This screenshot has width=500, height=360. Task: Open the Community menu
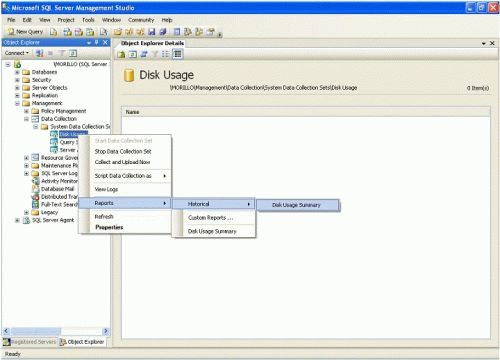coord(141,20)
